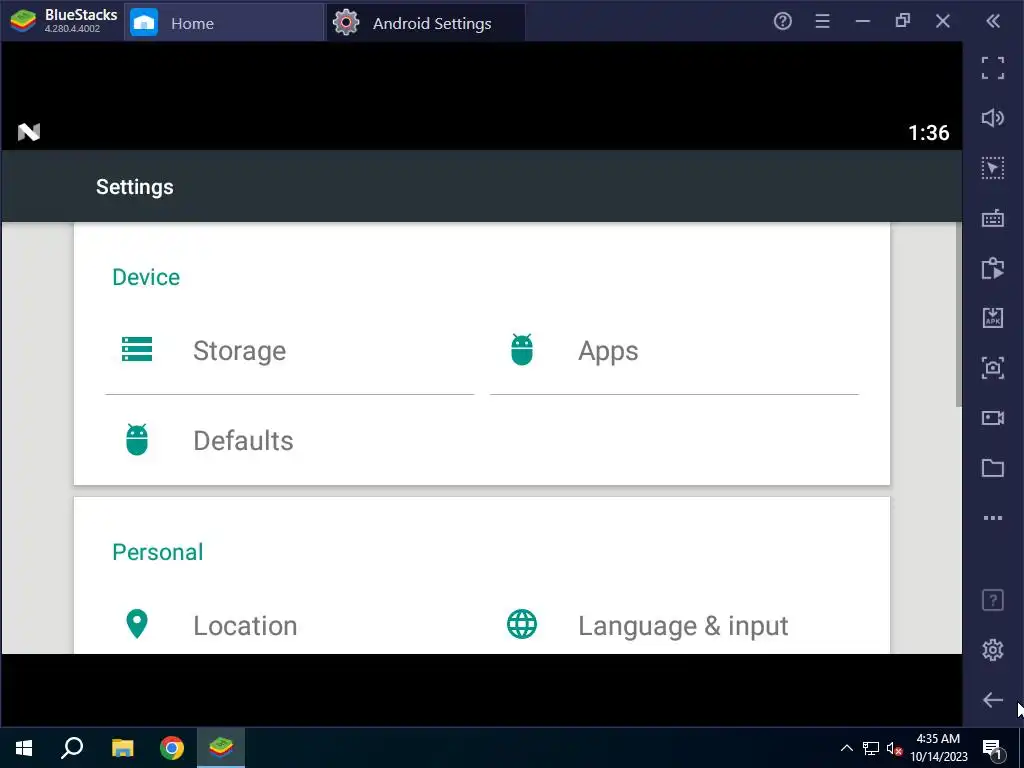Click the Android icon beside Defaults
The width and height of the screenshot is (1024, 768).
coord(137,440)
